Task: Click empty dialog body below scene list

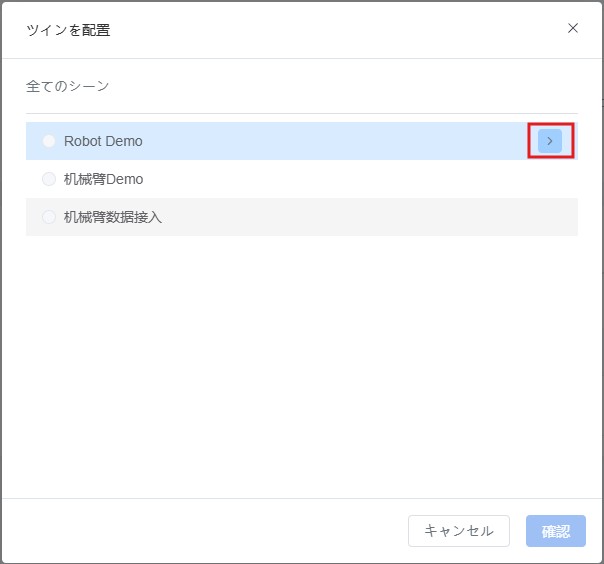Action: click(x=301, y=370)
